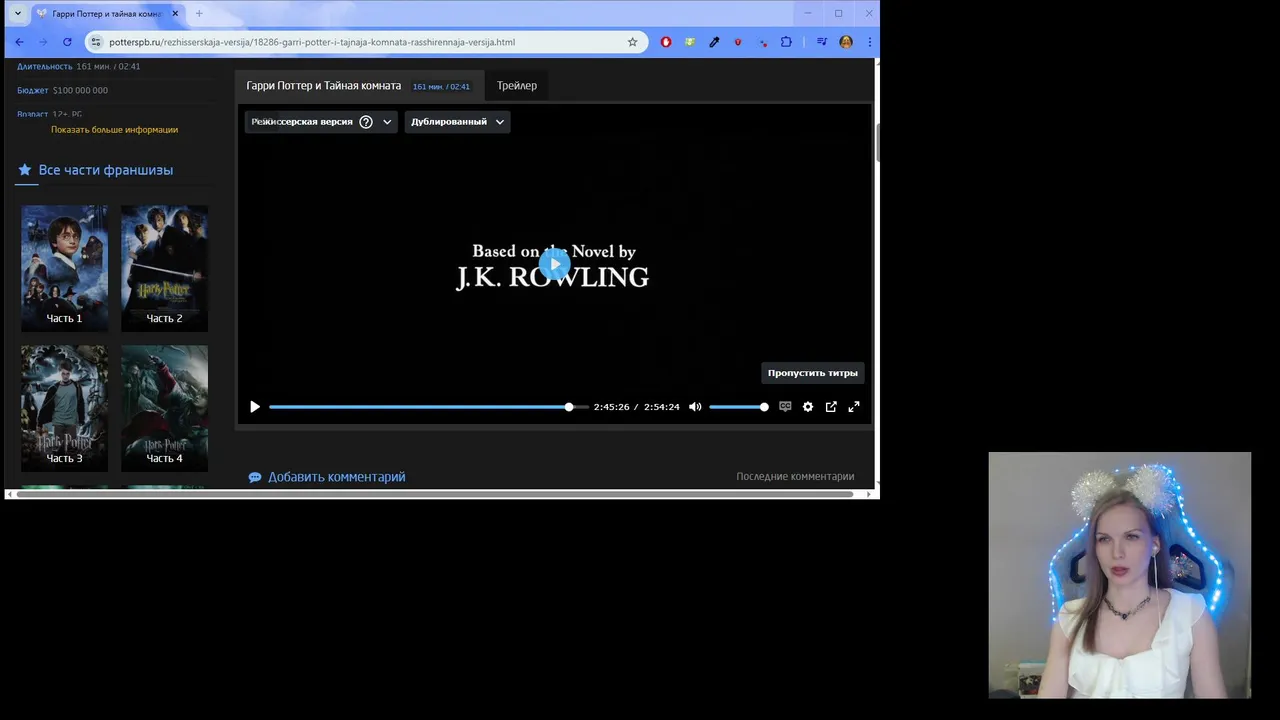
Task: Click the 161 мин. / 02:41 badge
Action: tap(441, 87)
